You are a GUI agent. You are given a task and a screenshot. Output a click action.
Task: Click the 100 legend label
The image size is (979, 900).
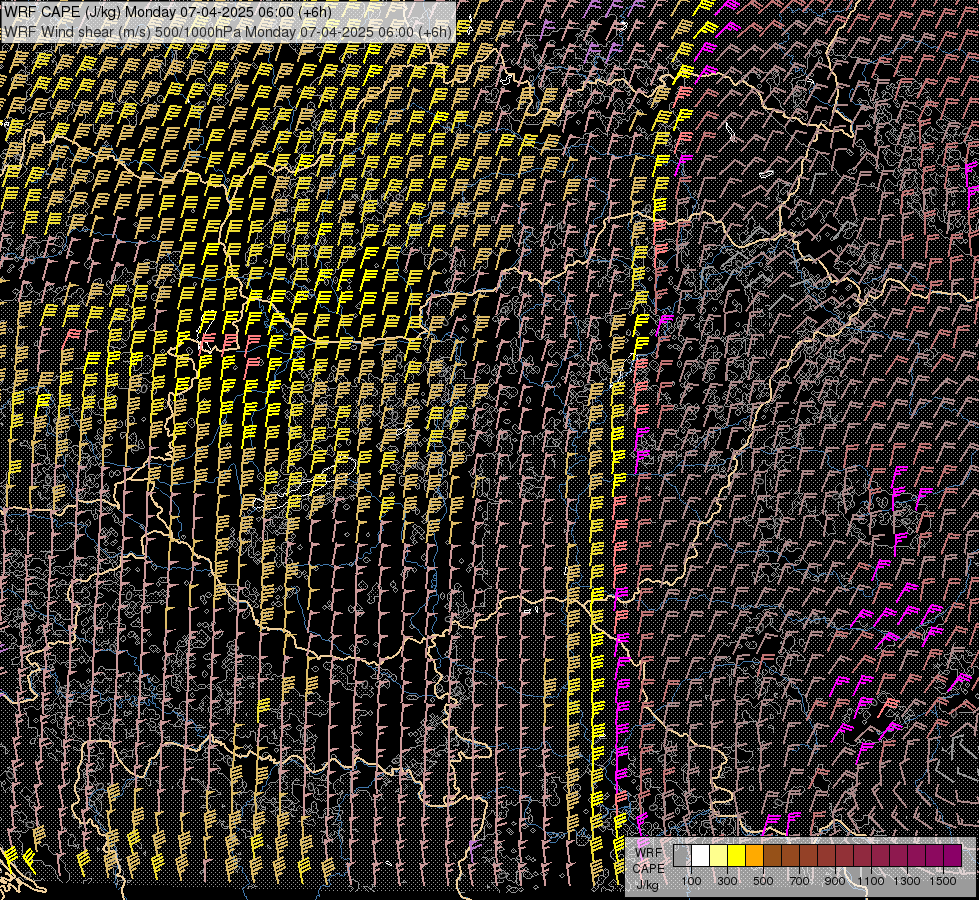[691, 881]
